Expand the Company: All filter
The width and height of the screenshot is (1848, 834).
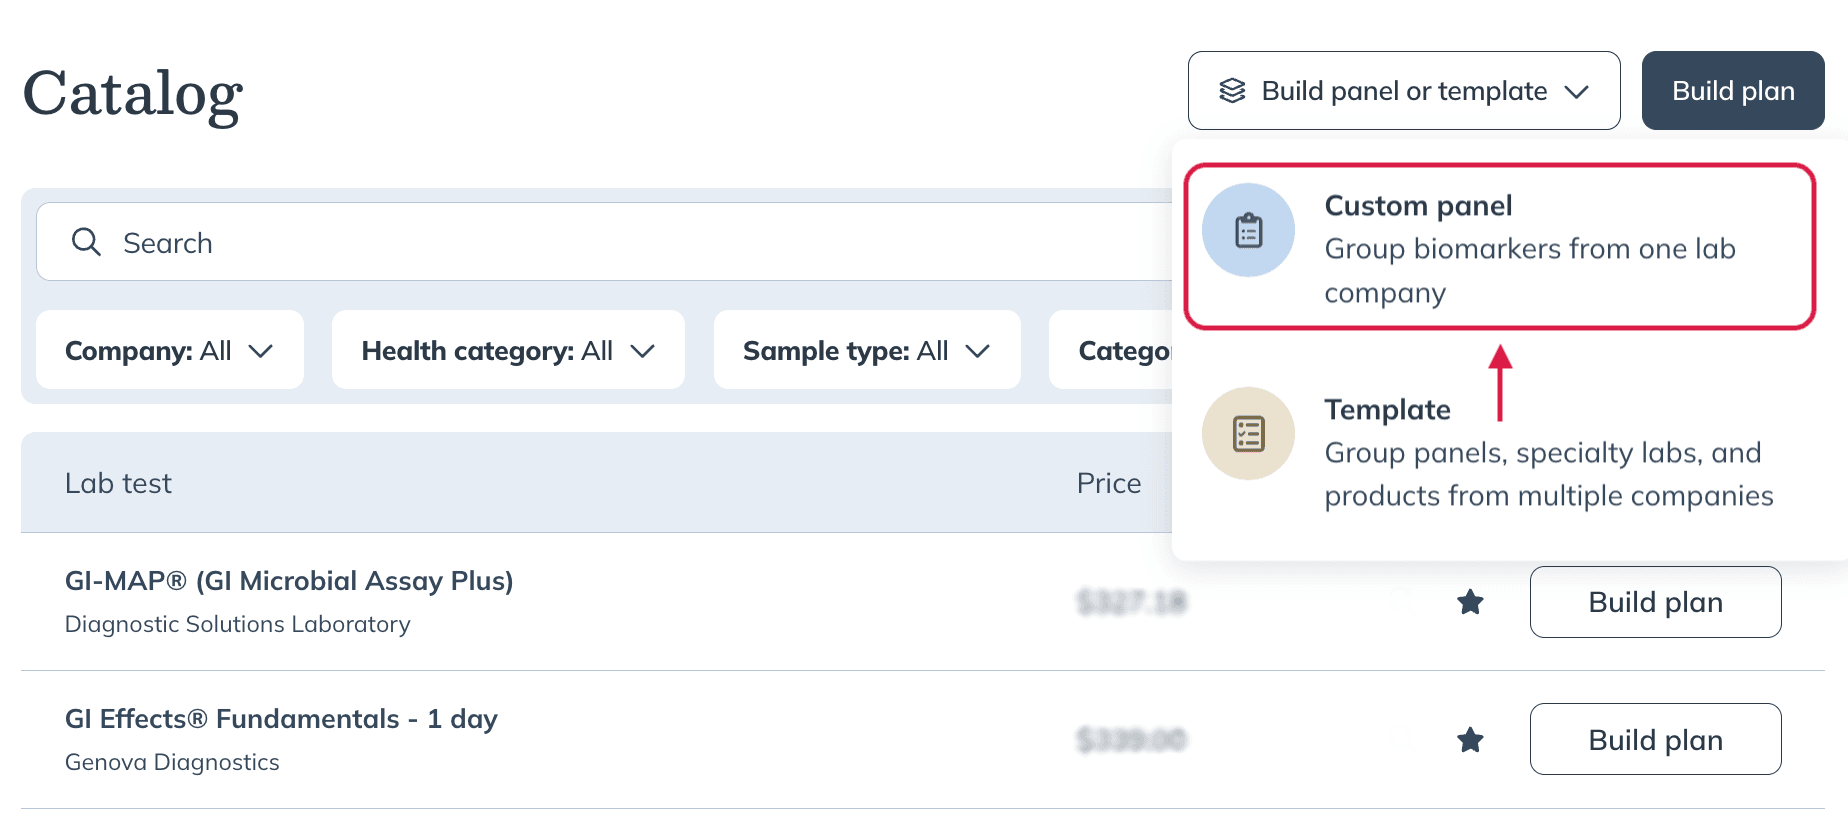coord(170,350)
